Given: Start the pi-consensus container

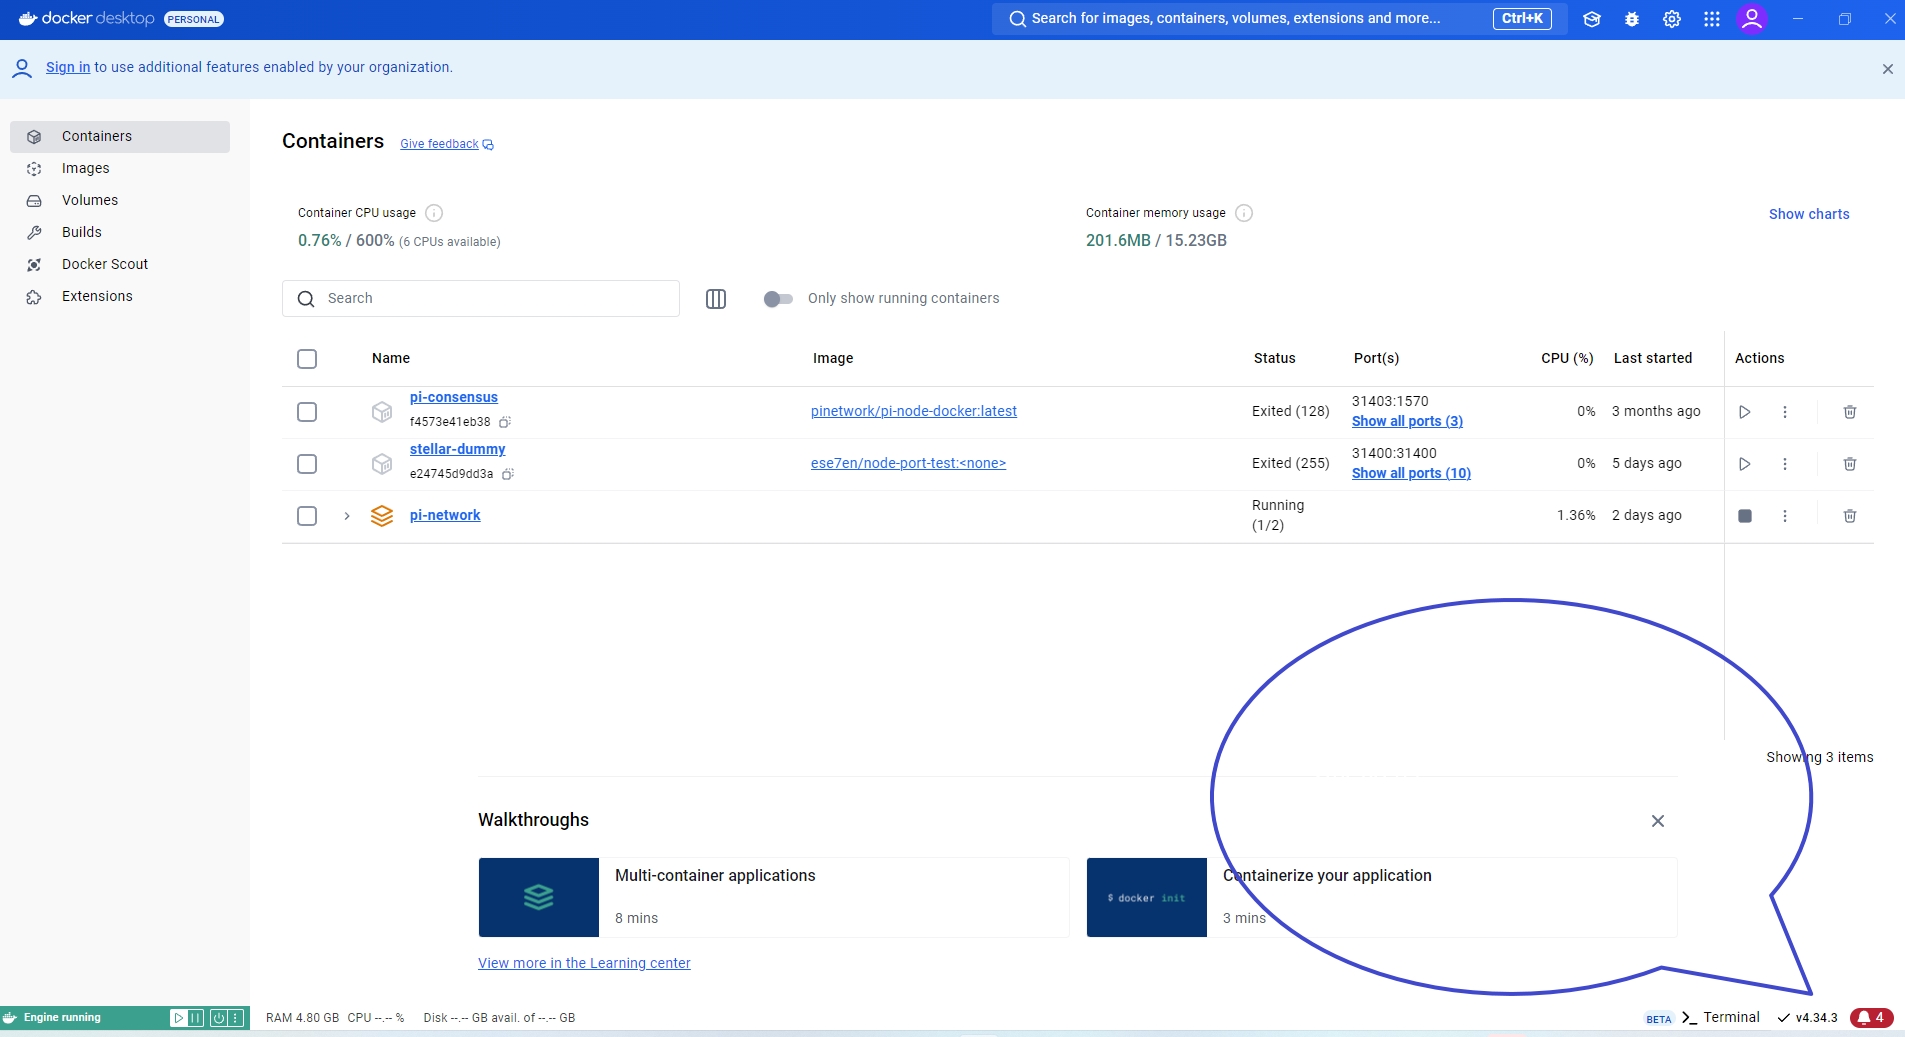Looking at the screenshot, I should (x=1745, y=412).
